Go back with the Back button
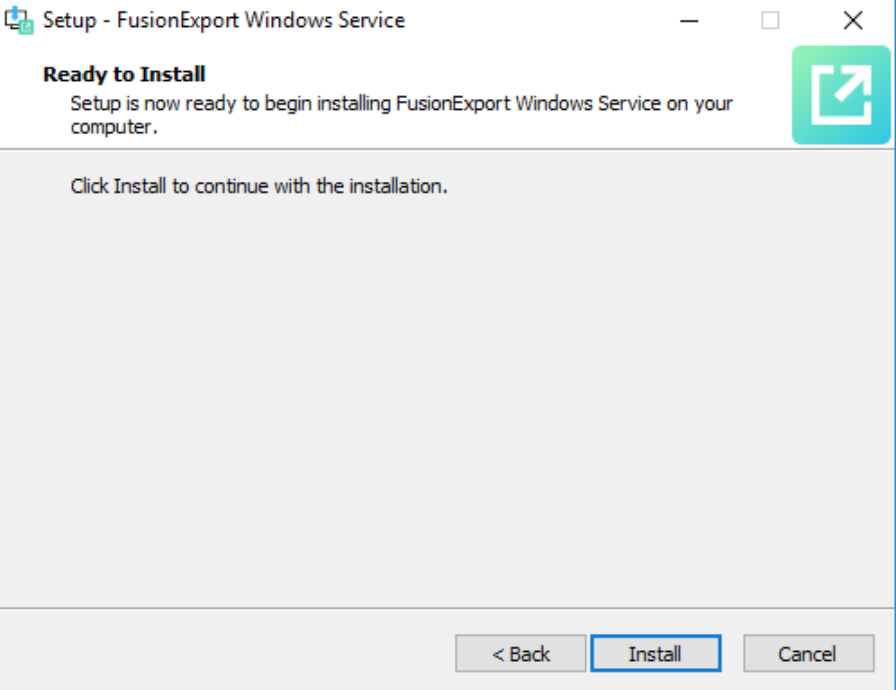The image size is (896, 690). pyautogui.click(x=520, y=654)
